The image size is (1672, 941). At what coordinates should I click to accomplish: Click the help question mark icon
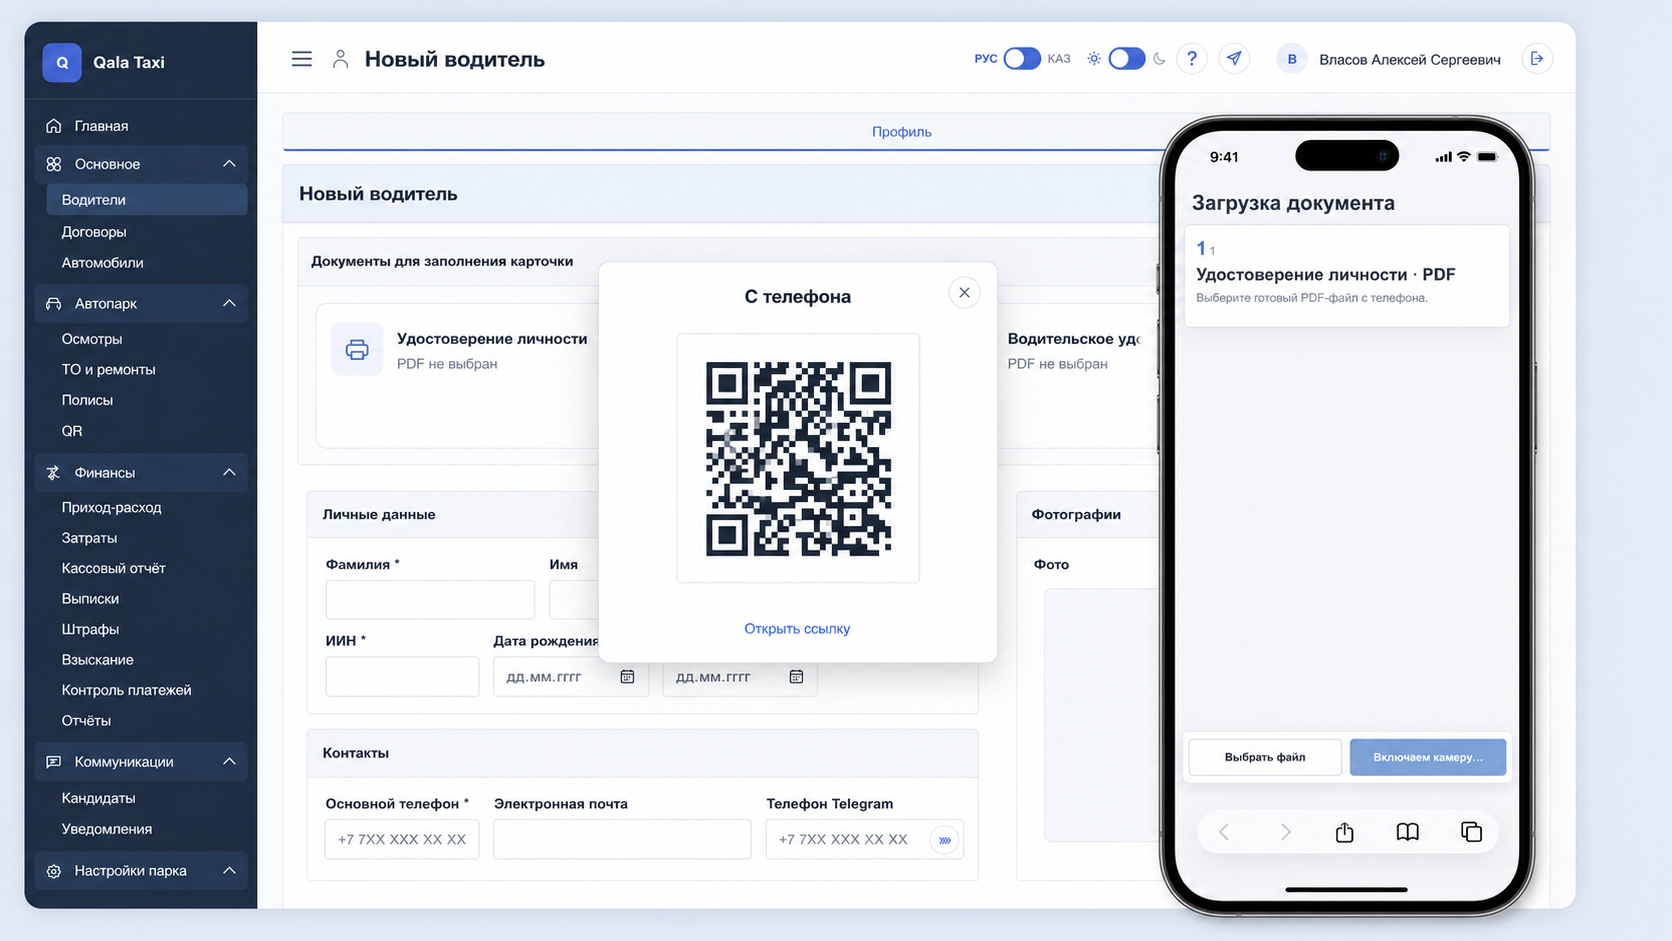click(1191, 59)
